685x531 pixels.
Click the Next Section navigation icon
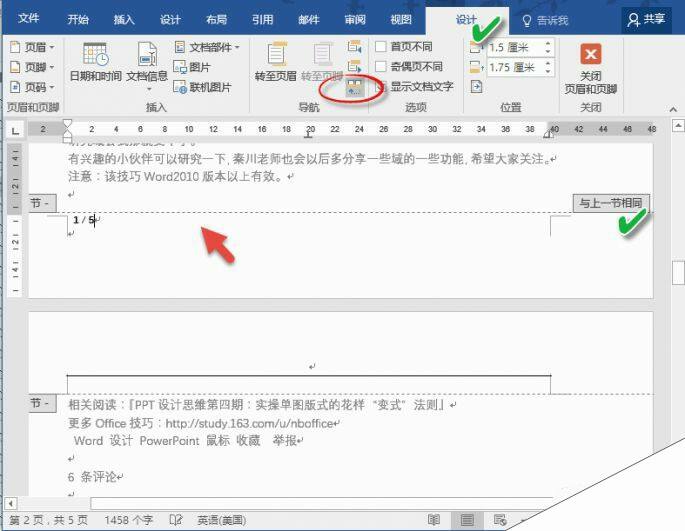(354, 66)
